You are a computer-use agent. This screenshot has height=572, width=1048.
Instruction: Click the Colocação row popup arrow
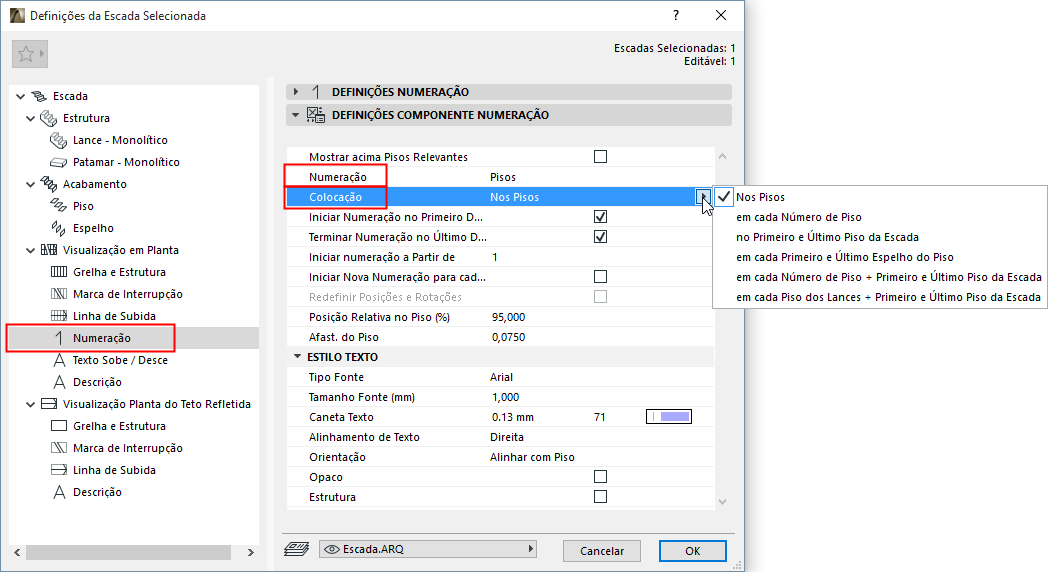pos(702,196)
